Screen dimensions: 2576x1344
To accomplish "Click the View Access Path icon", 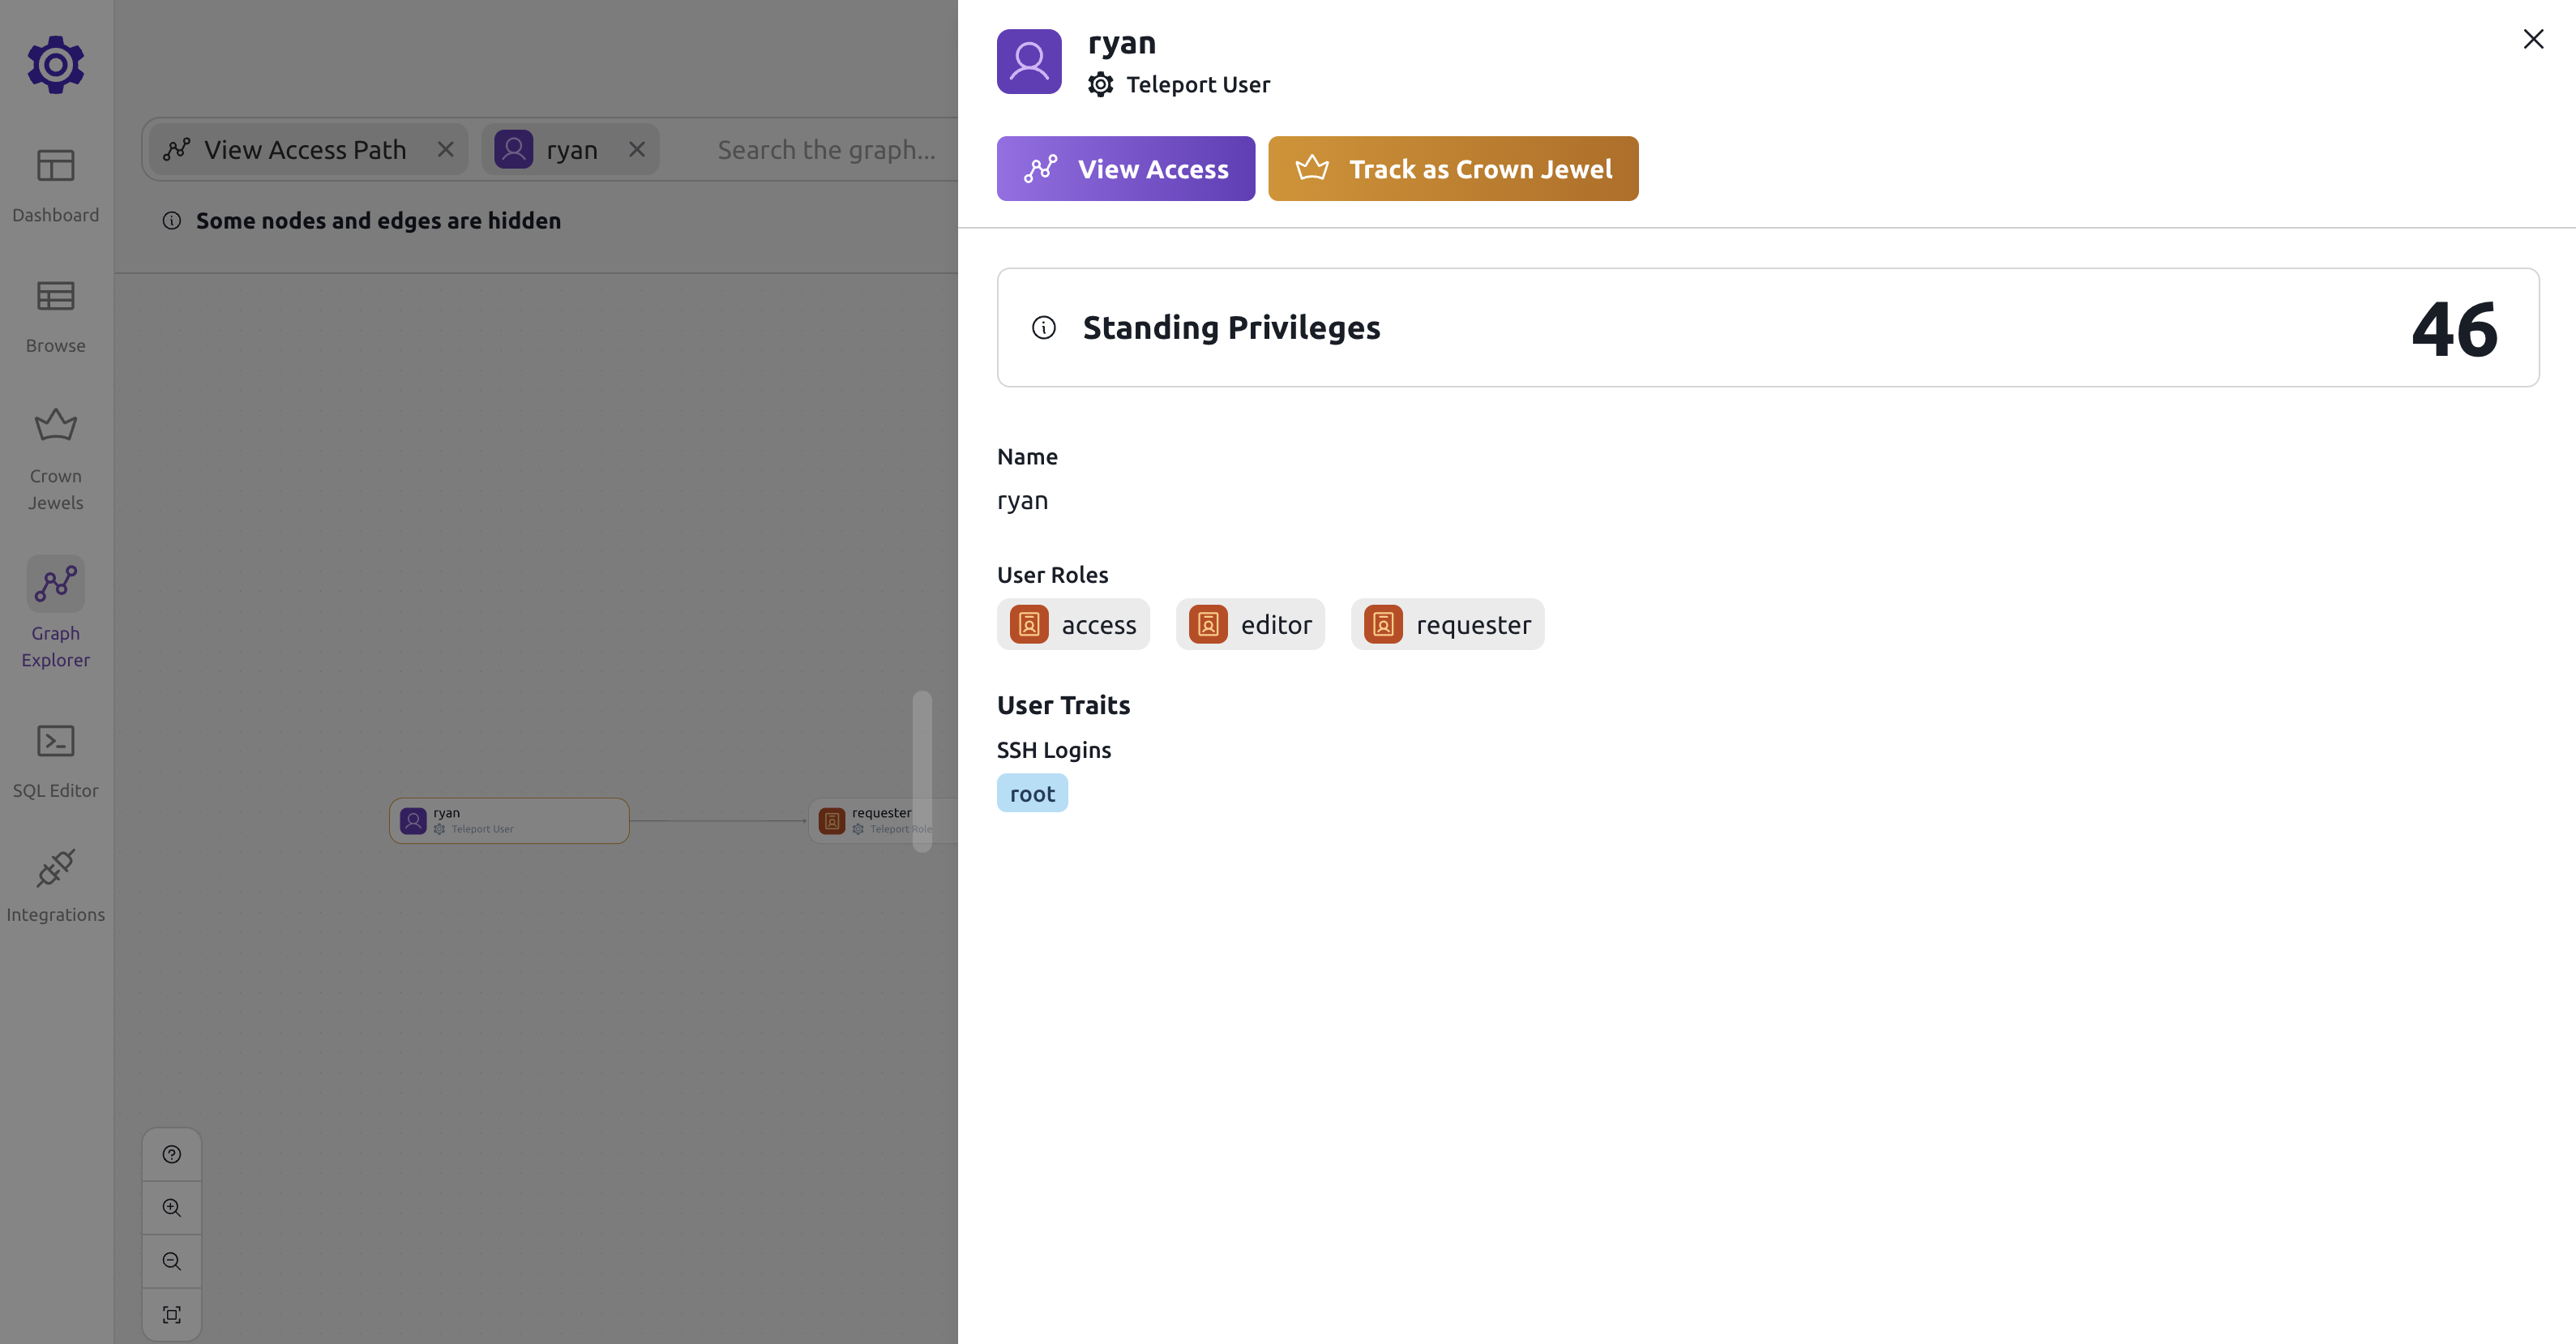I will (175, 148).
